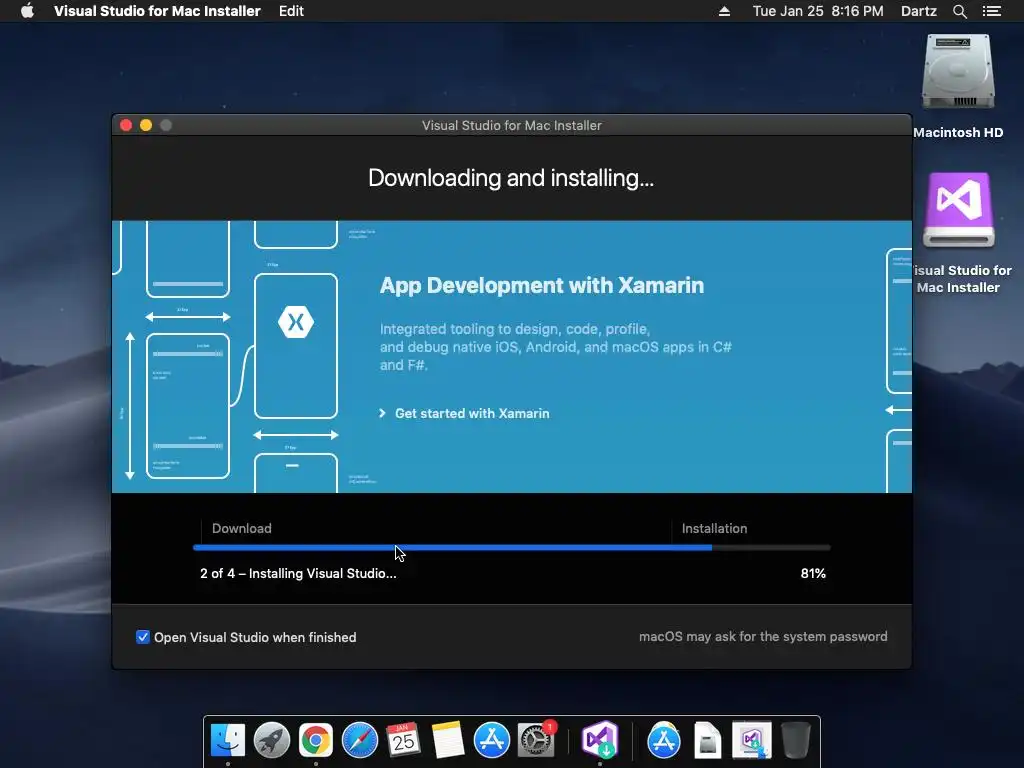Open Finder from the Dock
The height and width of the screenshot is (768, 1024).
point(228,740)
